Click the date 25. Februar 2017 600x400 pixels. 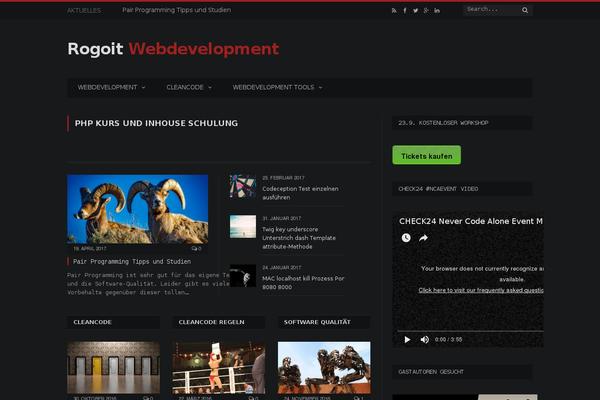pos(283,178)
